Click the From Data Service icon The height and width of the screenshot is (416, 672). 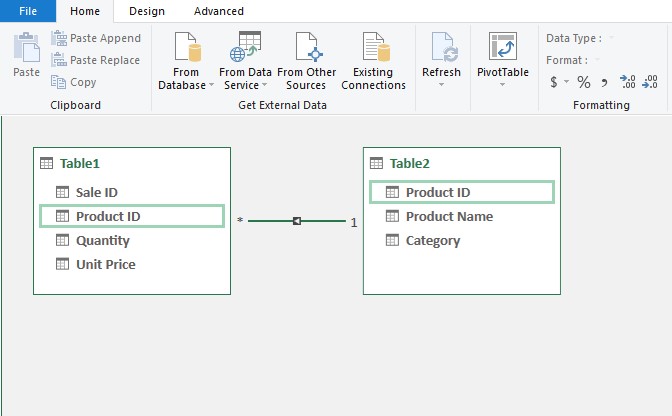tap(245, 47)
